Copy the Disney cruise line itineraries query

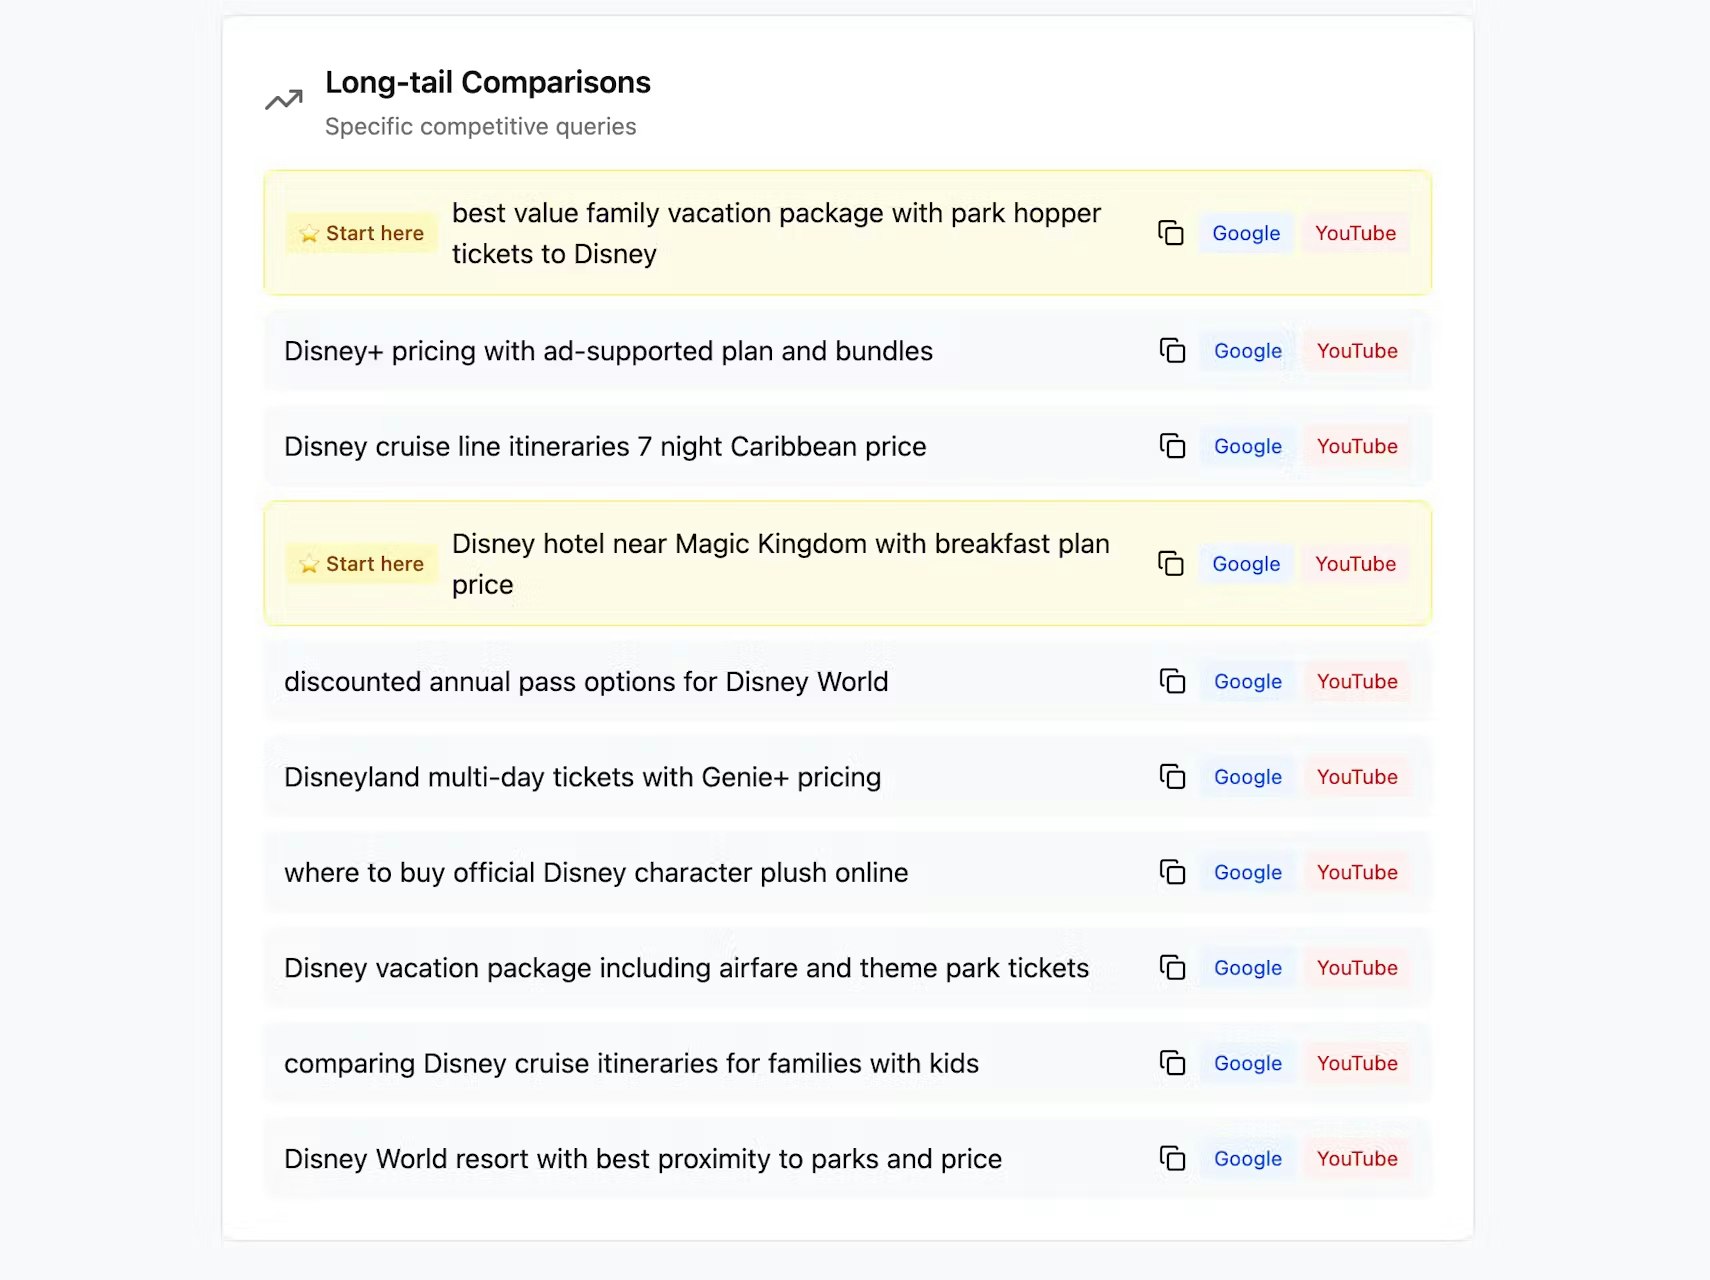(1171, 446)
